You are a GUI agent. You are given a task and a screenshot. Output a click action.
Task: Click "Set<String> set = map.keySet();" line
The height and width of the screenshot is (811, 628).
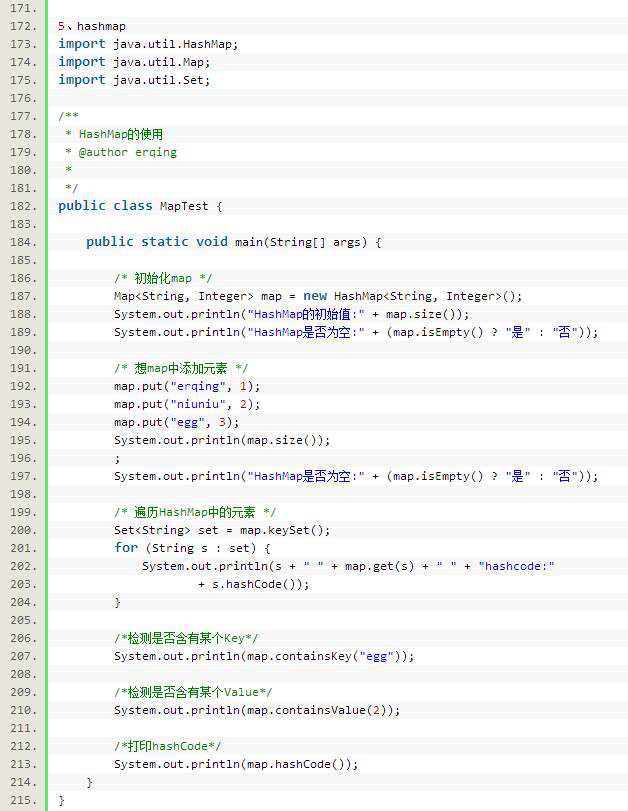click(222, 531)
